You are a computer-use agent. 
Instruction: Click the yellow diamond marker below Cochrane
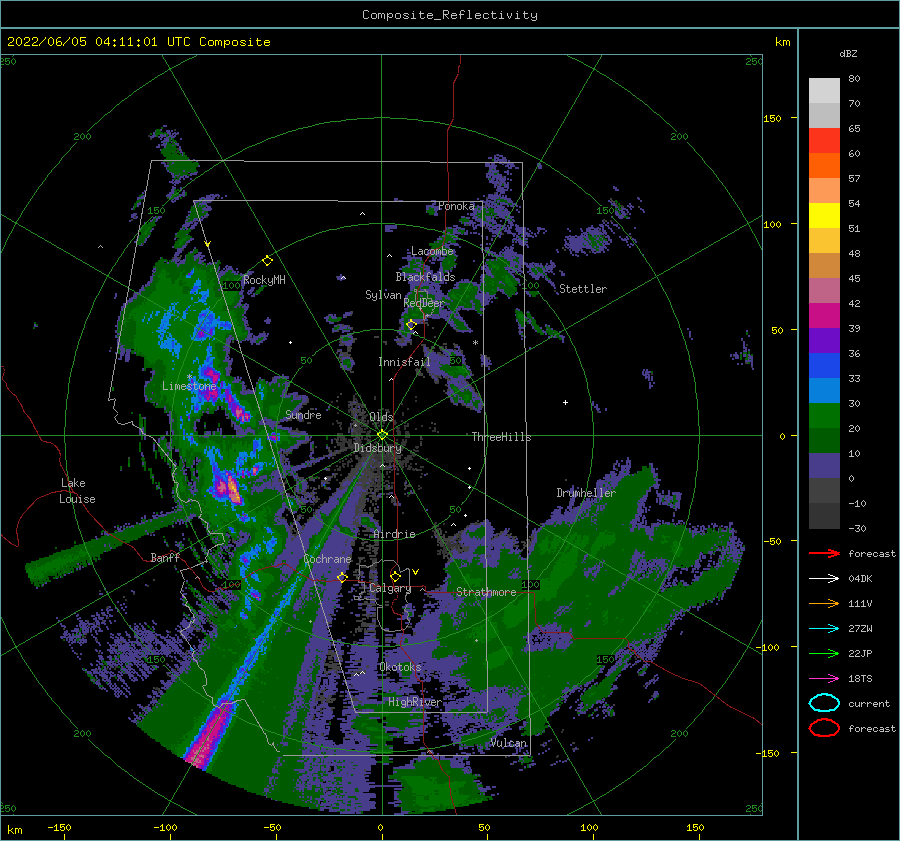(x=343, y=577)
